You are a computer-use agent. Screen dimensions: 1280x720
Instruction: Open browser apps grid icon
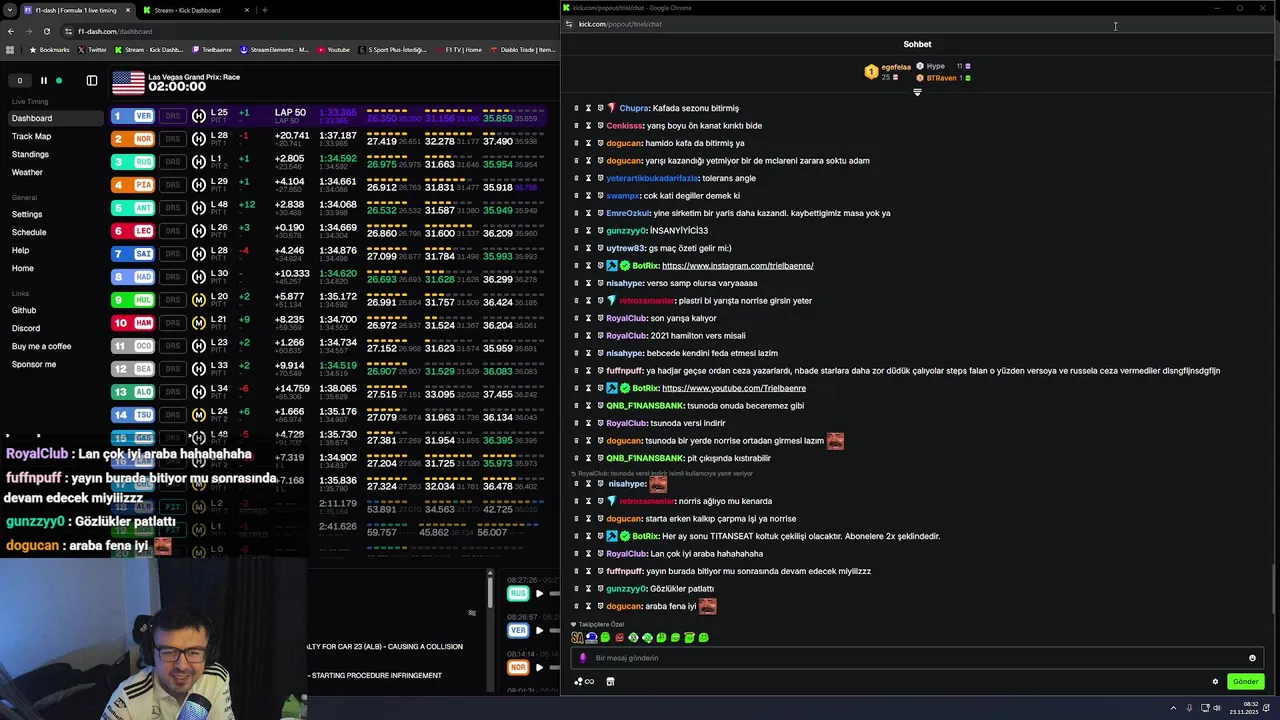coord(11,49)
